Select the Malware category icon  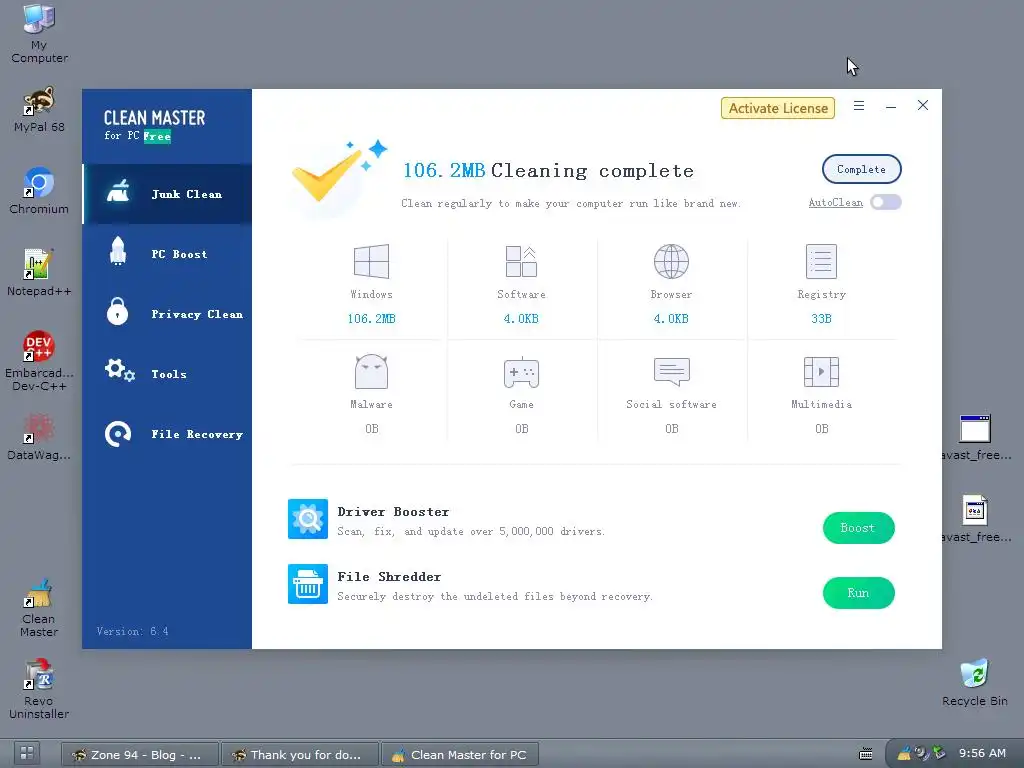tap(371, 372)
